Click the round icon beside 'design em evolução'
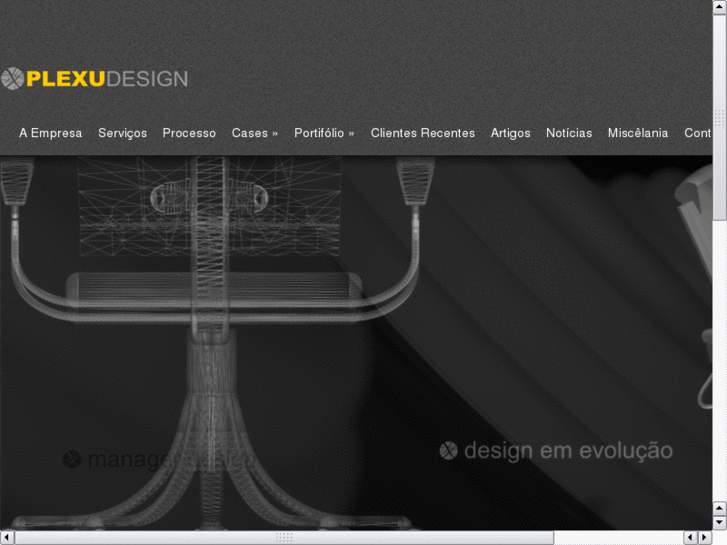This screenshot has height=545, width=727. pyautogui.click(x=448, y=451)
